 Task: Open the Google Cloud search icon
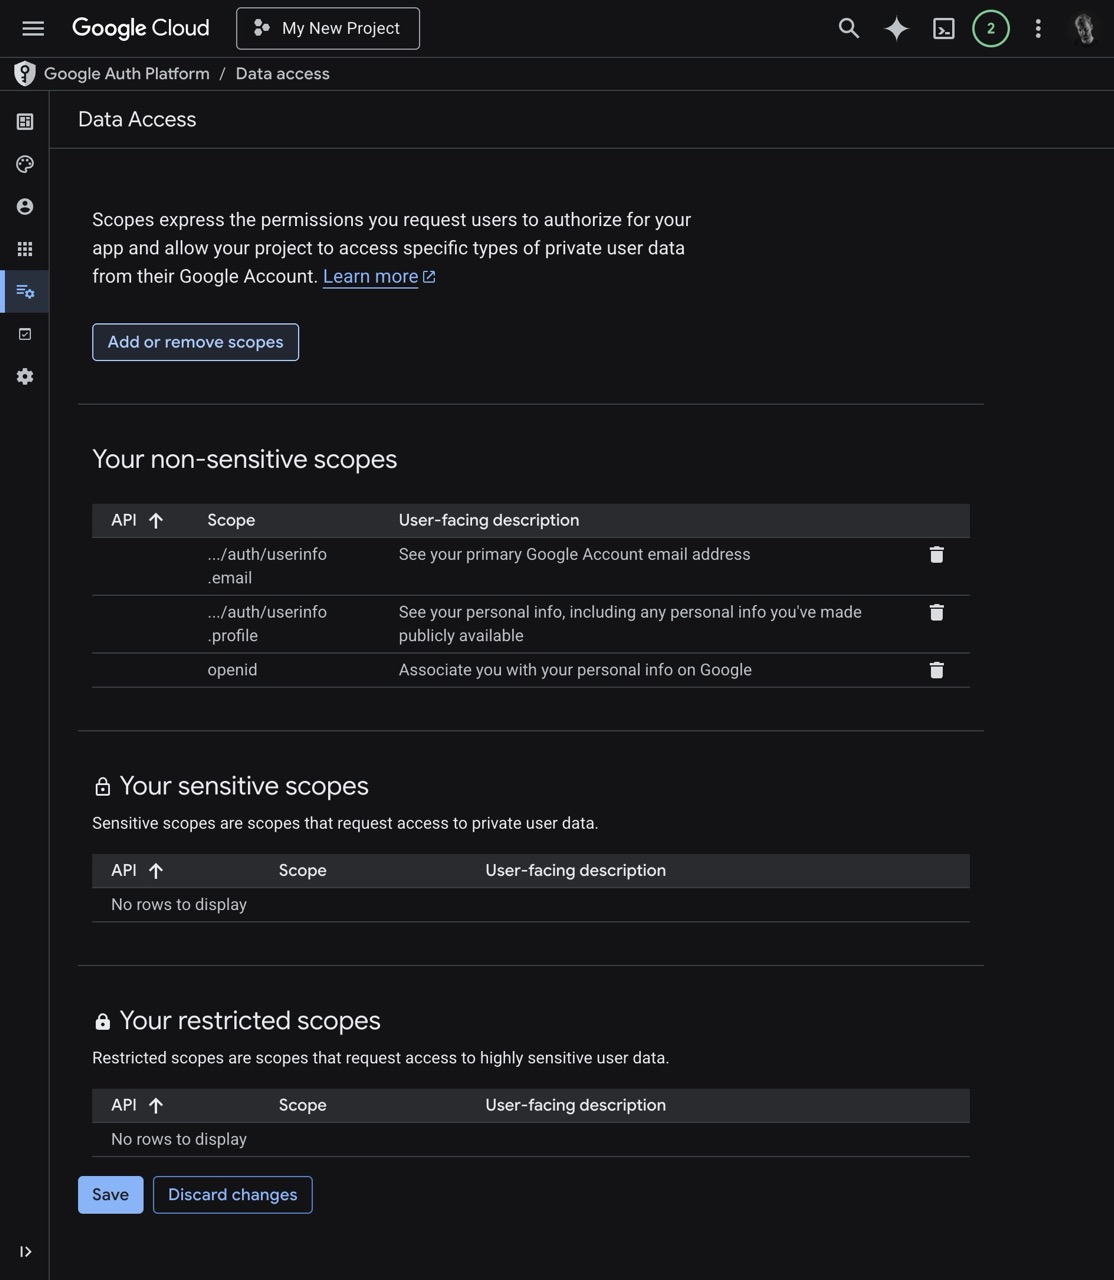point(847,28)
